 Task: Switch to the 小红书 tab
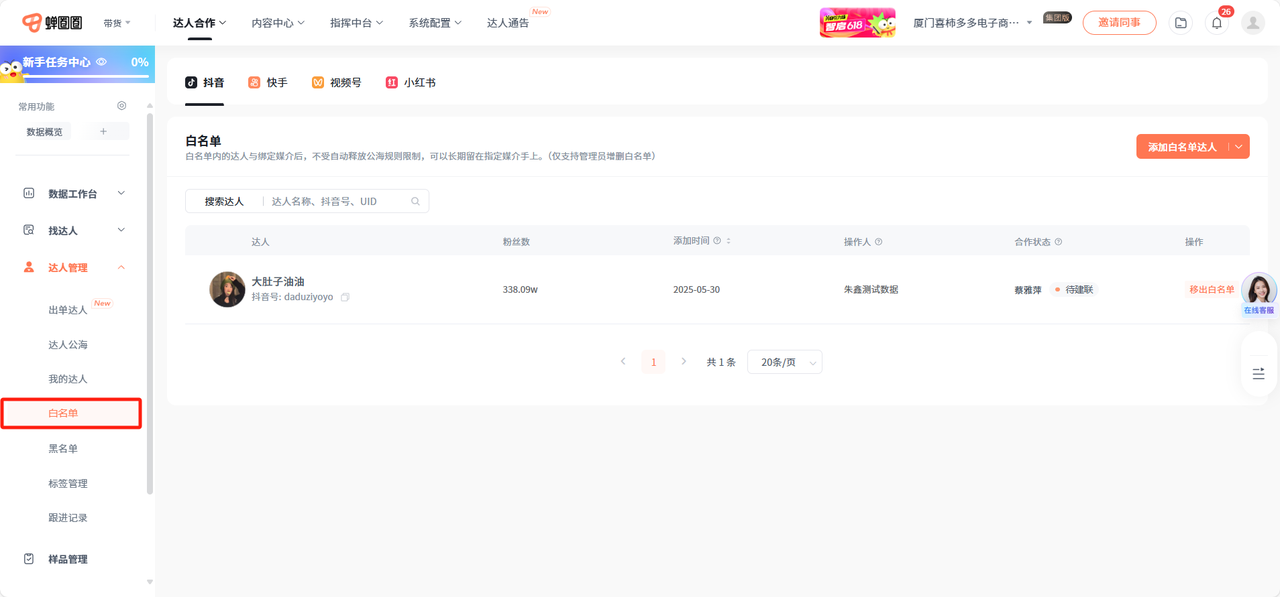point(410,83)
